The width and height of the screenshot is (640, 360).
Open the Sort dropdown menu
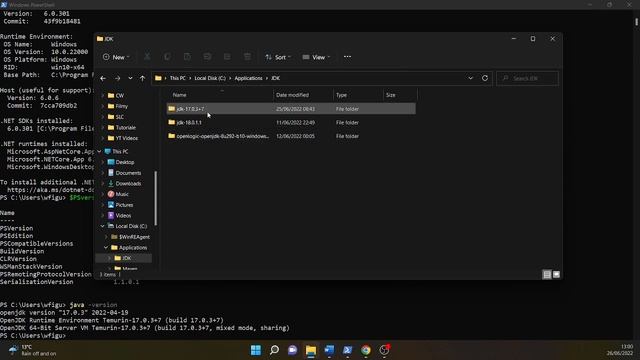tap(278, 57)
